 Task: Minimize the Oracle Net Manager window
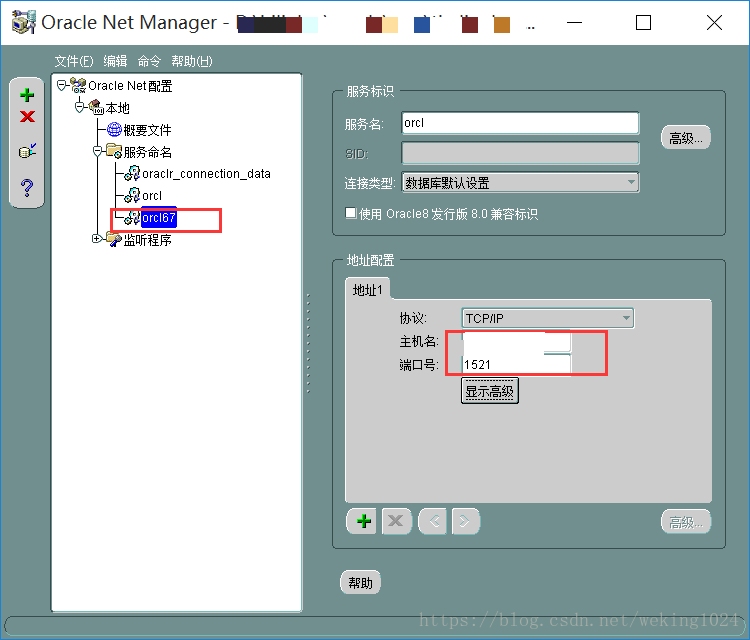[x=574, y=22]
